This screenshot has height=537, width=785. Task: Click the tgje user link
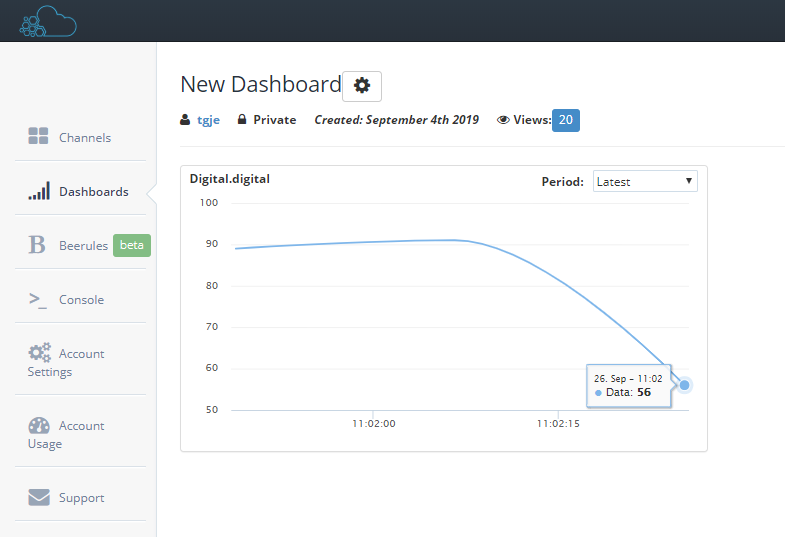[208, 120]
